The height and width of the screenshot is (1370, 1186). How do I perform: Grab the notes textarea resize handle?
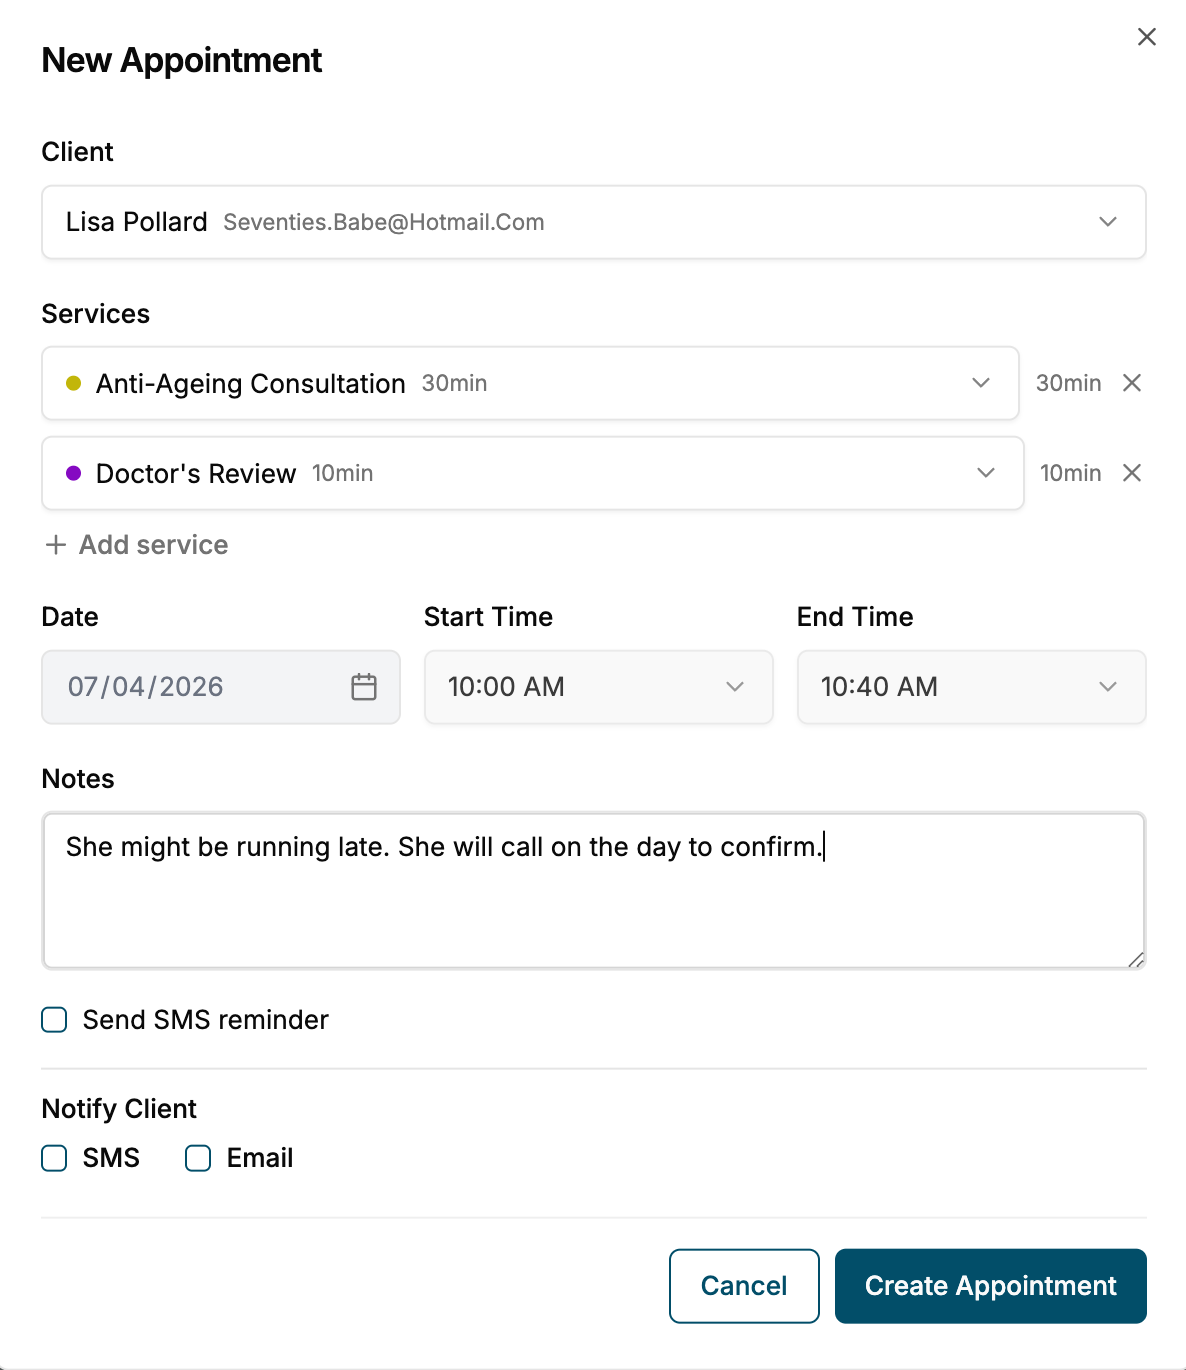coord(1135,959)
